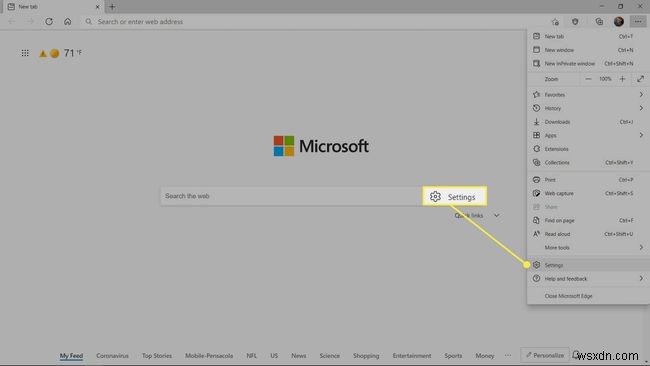Open a new tab with plus button

(x=112, y=7)
